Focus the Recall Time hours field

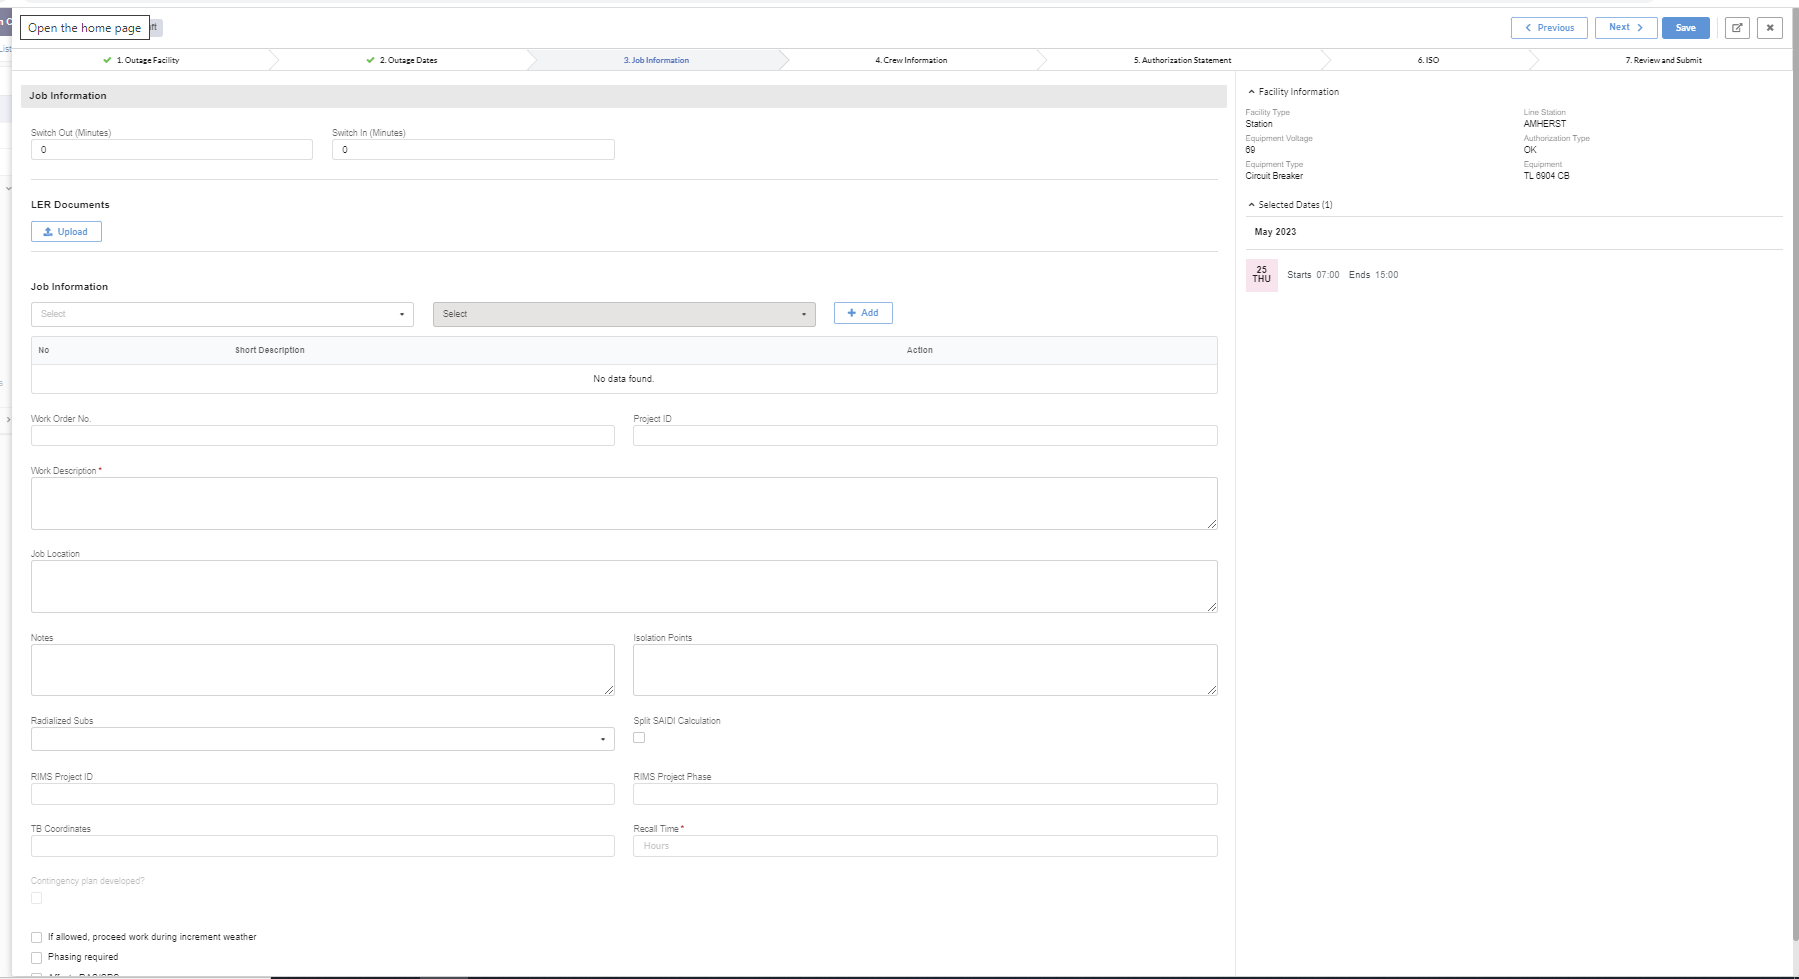point(925,846)
